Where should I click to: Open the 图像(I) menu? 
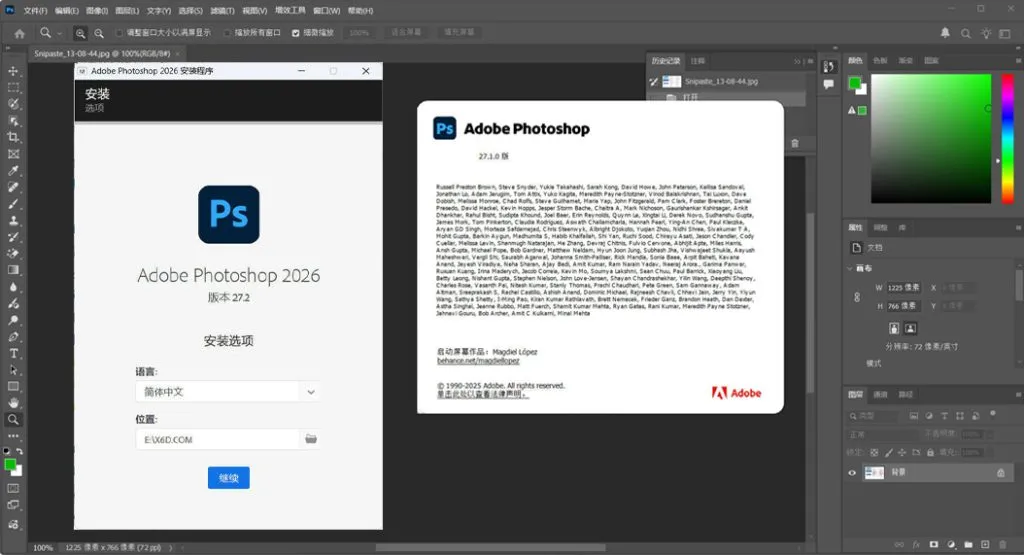pyautogui.click(x=97, y=10)
